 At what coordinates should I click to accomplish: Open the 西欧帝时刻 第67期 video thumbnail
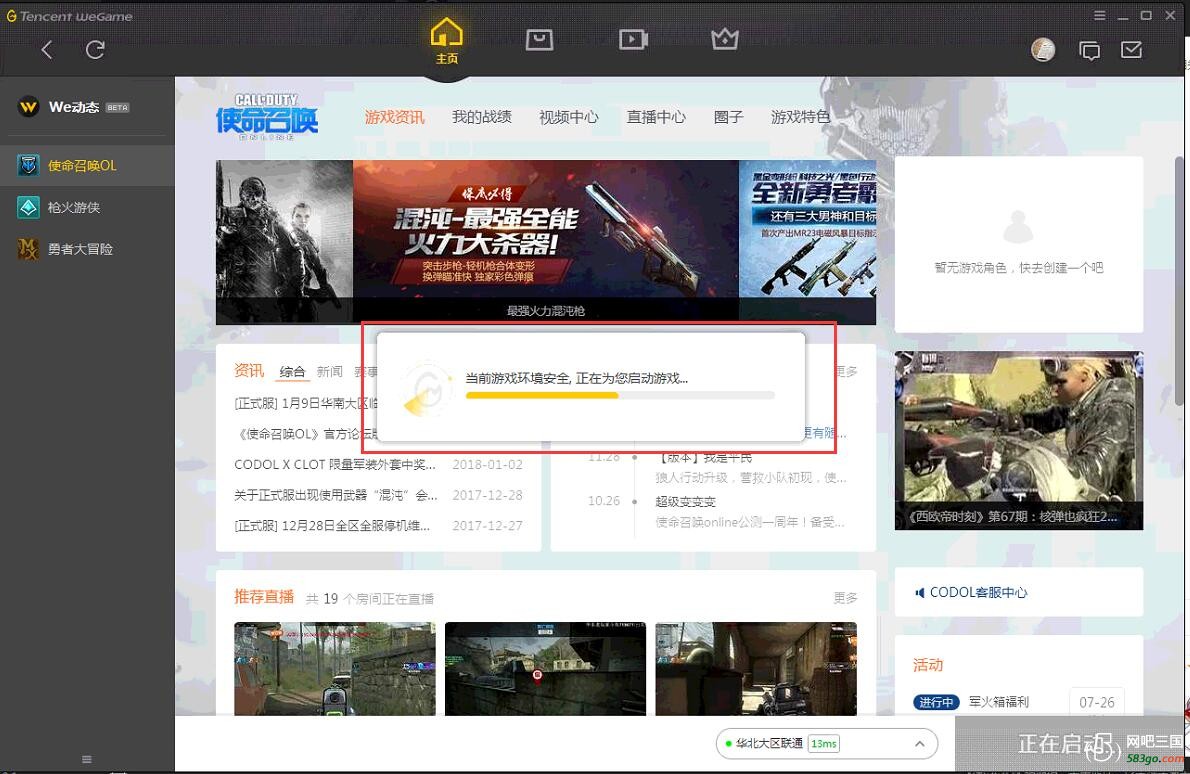click(x=1018, y=440)
